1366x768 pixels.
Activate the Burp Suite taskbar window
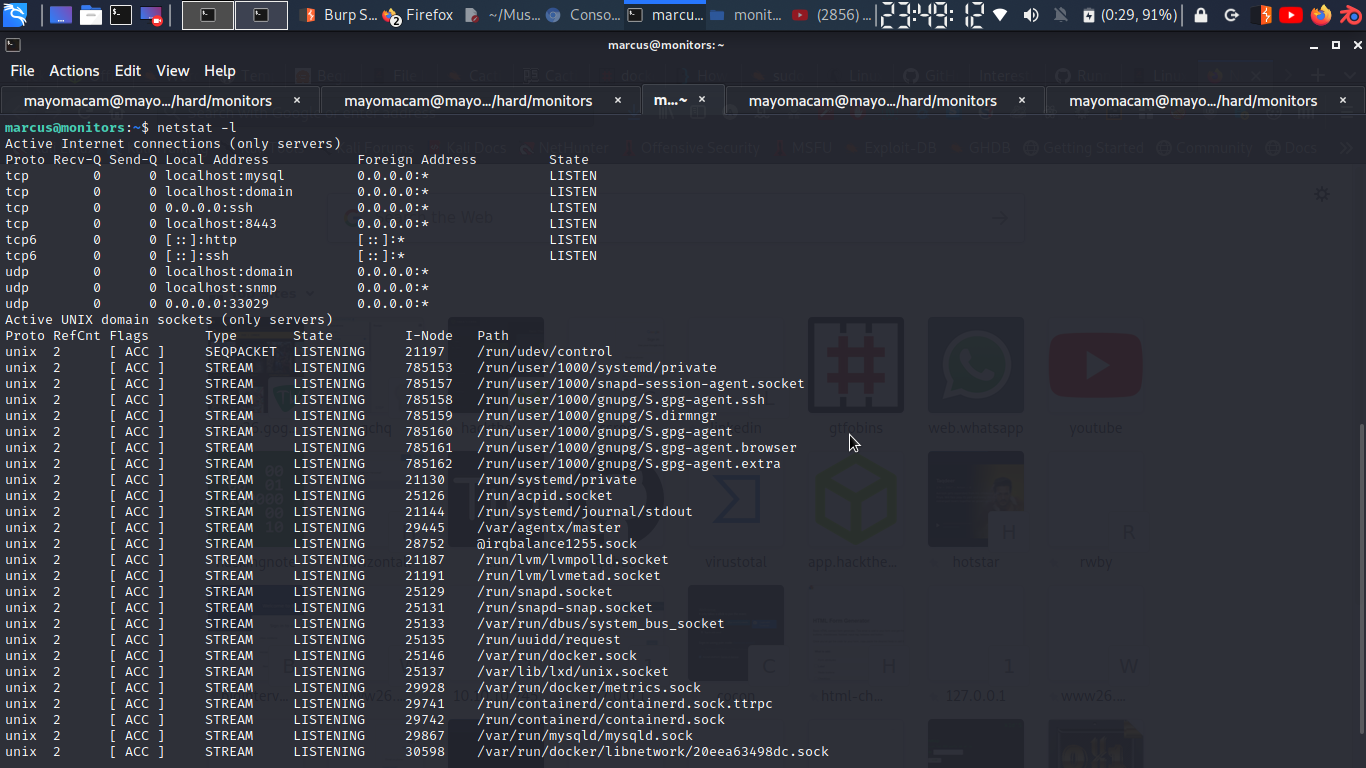click(x=339, y=15)
